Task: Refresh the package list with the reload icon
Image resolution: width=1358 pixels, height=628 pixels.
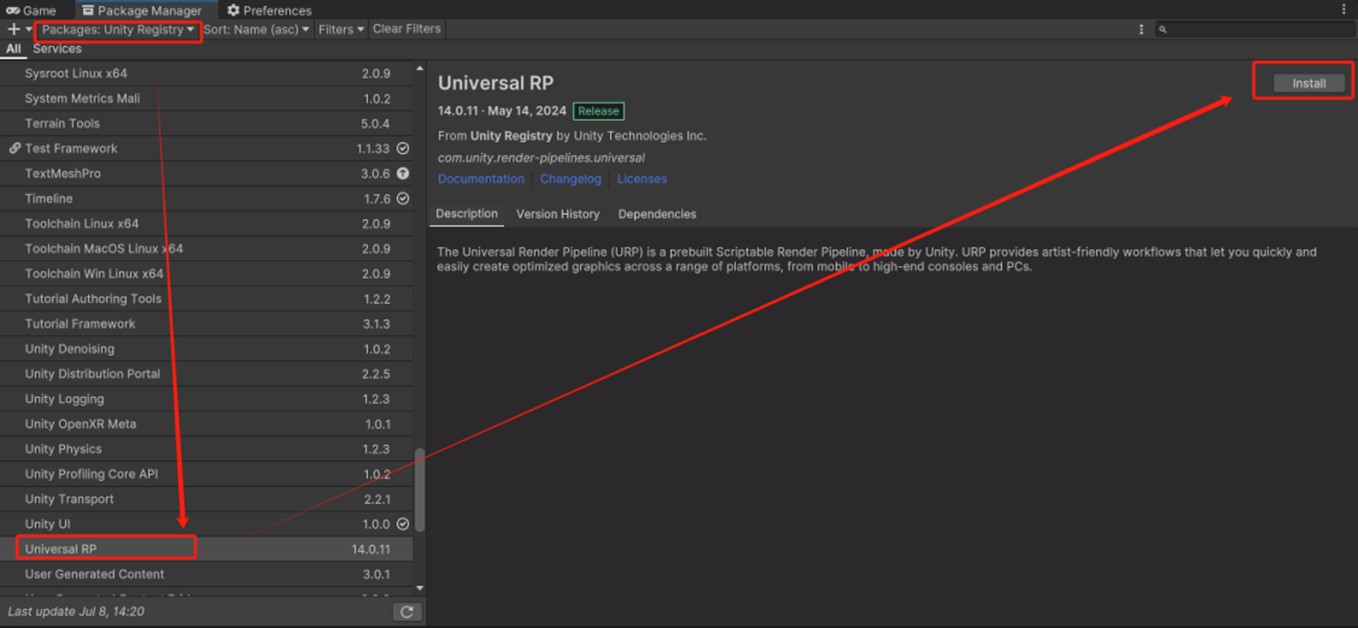Action: pyautogui.click(x=406, y=612)
